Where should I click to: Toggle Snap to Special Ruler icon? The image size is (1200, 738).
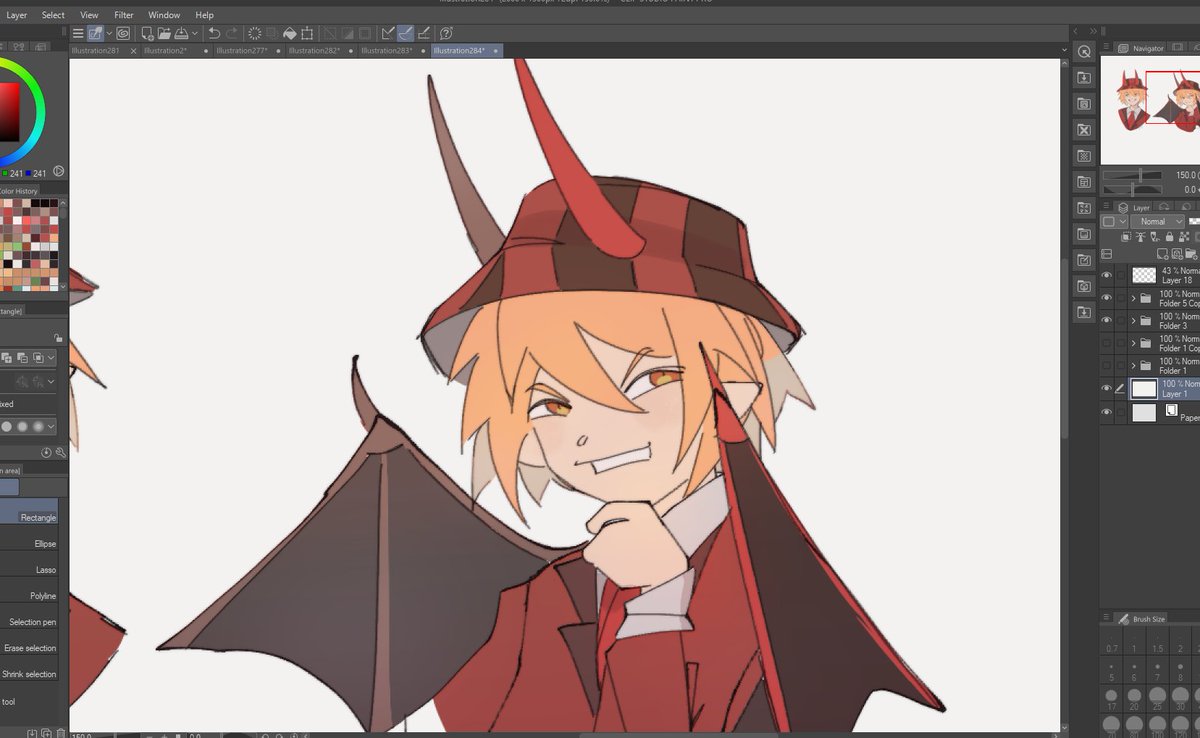click(406, 33)
